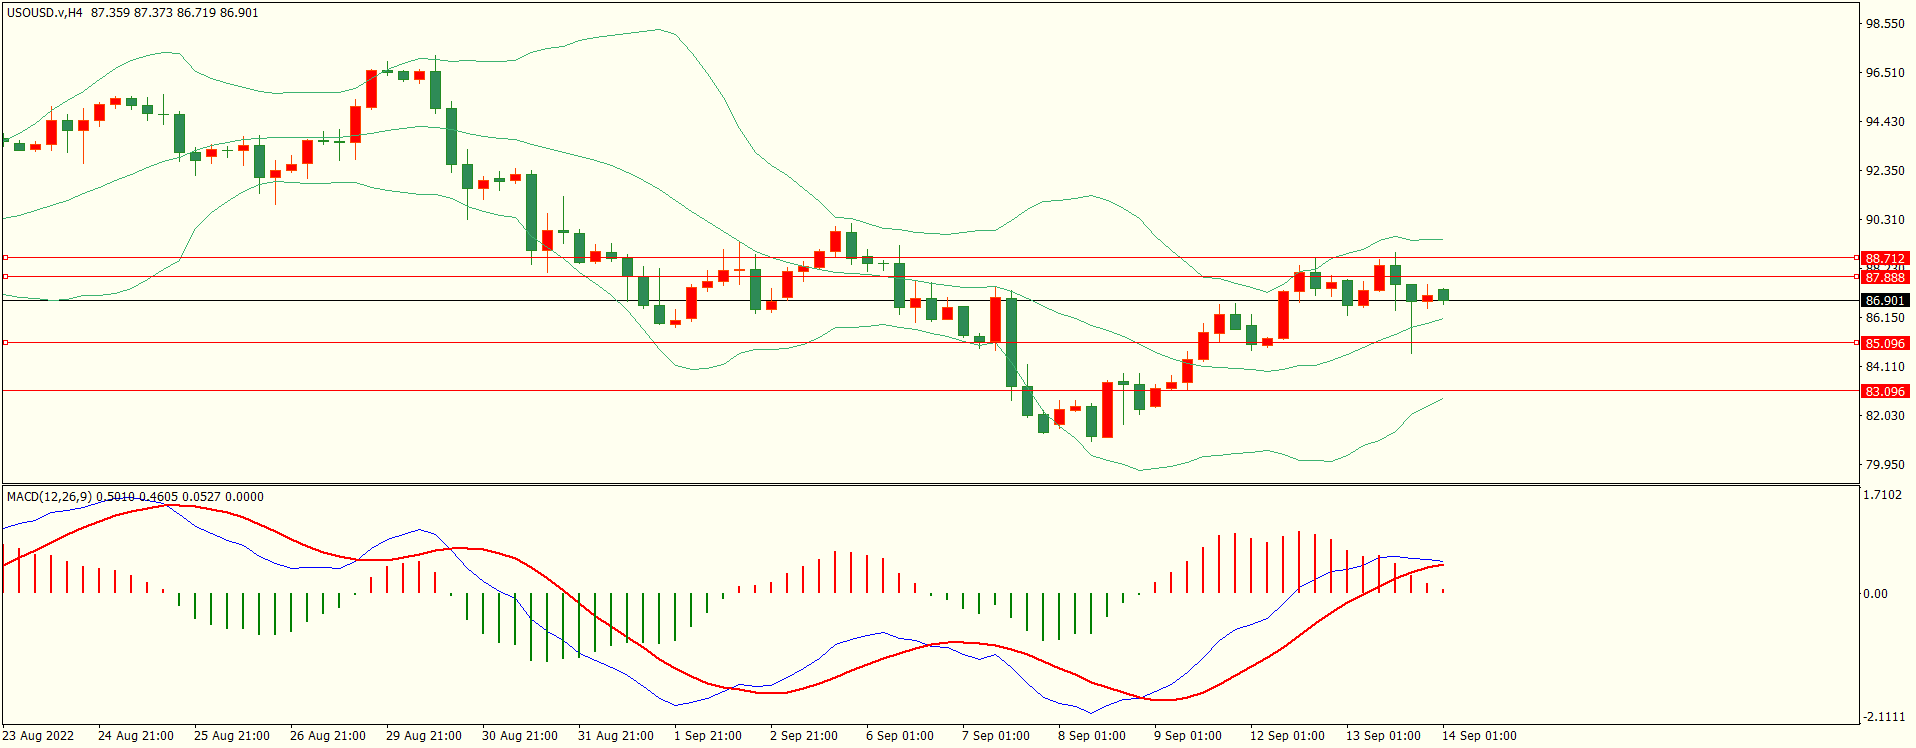Select the MACD(12,26,9) indicator label

(49, 496)
